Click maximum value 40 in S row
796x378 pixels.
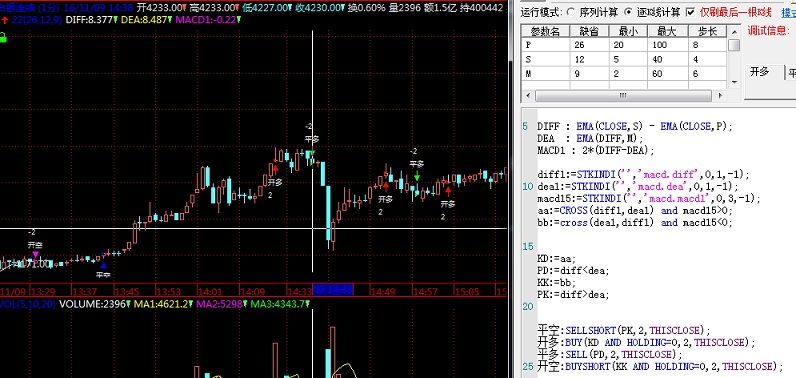667,59
